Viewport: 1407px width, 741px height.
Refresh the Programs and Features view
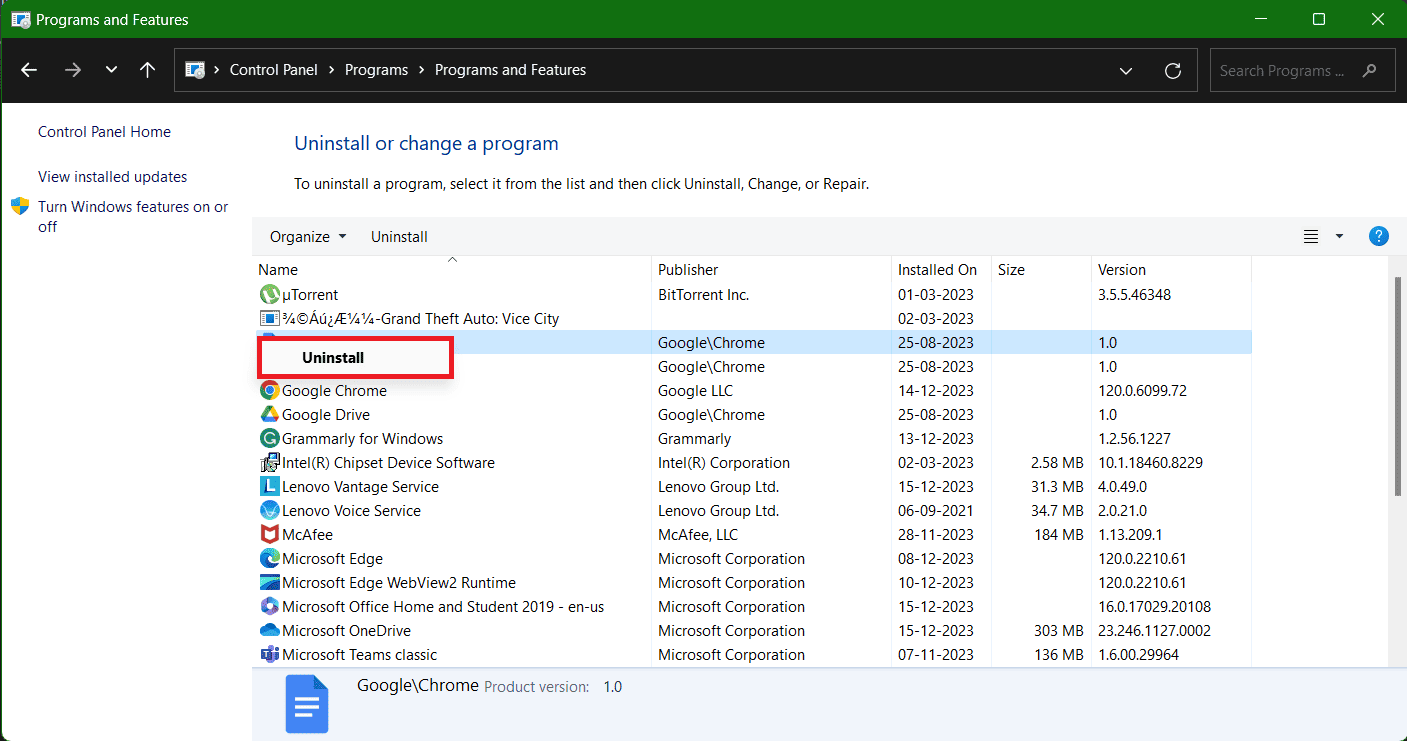(x=1173, y=71)
